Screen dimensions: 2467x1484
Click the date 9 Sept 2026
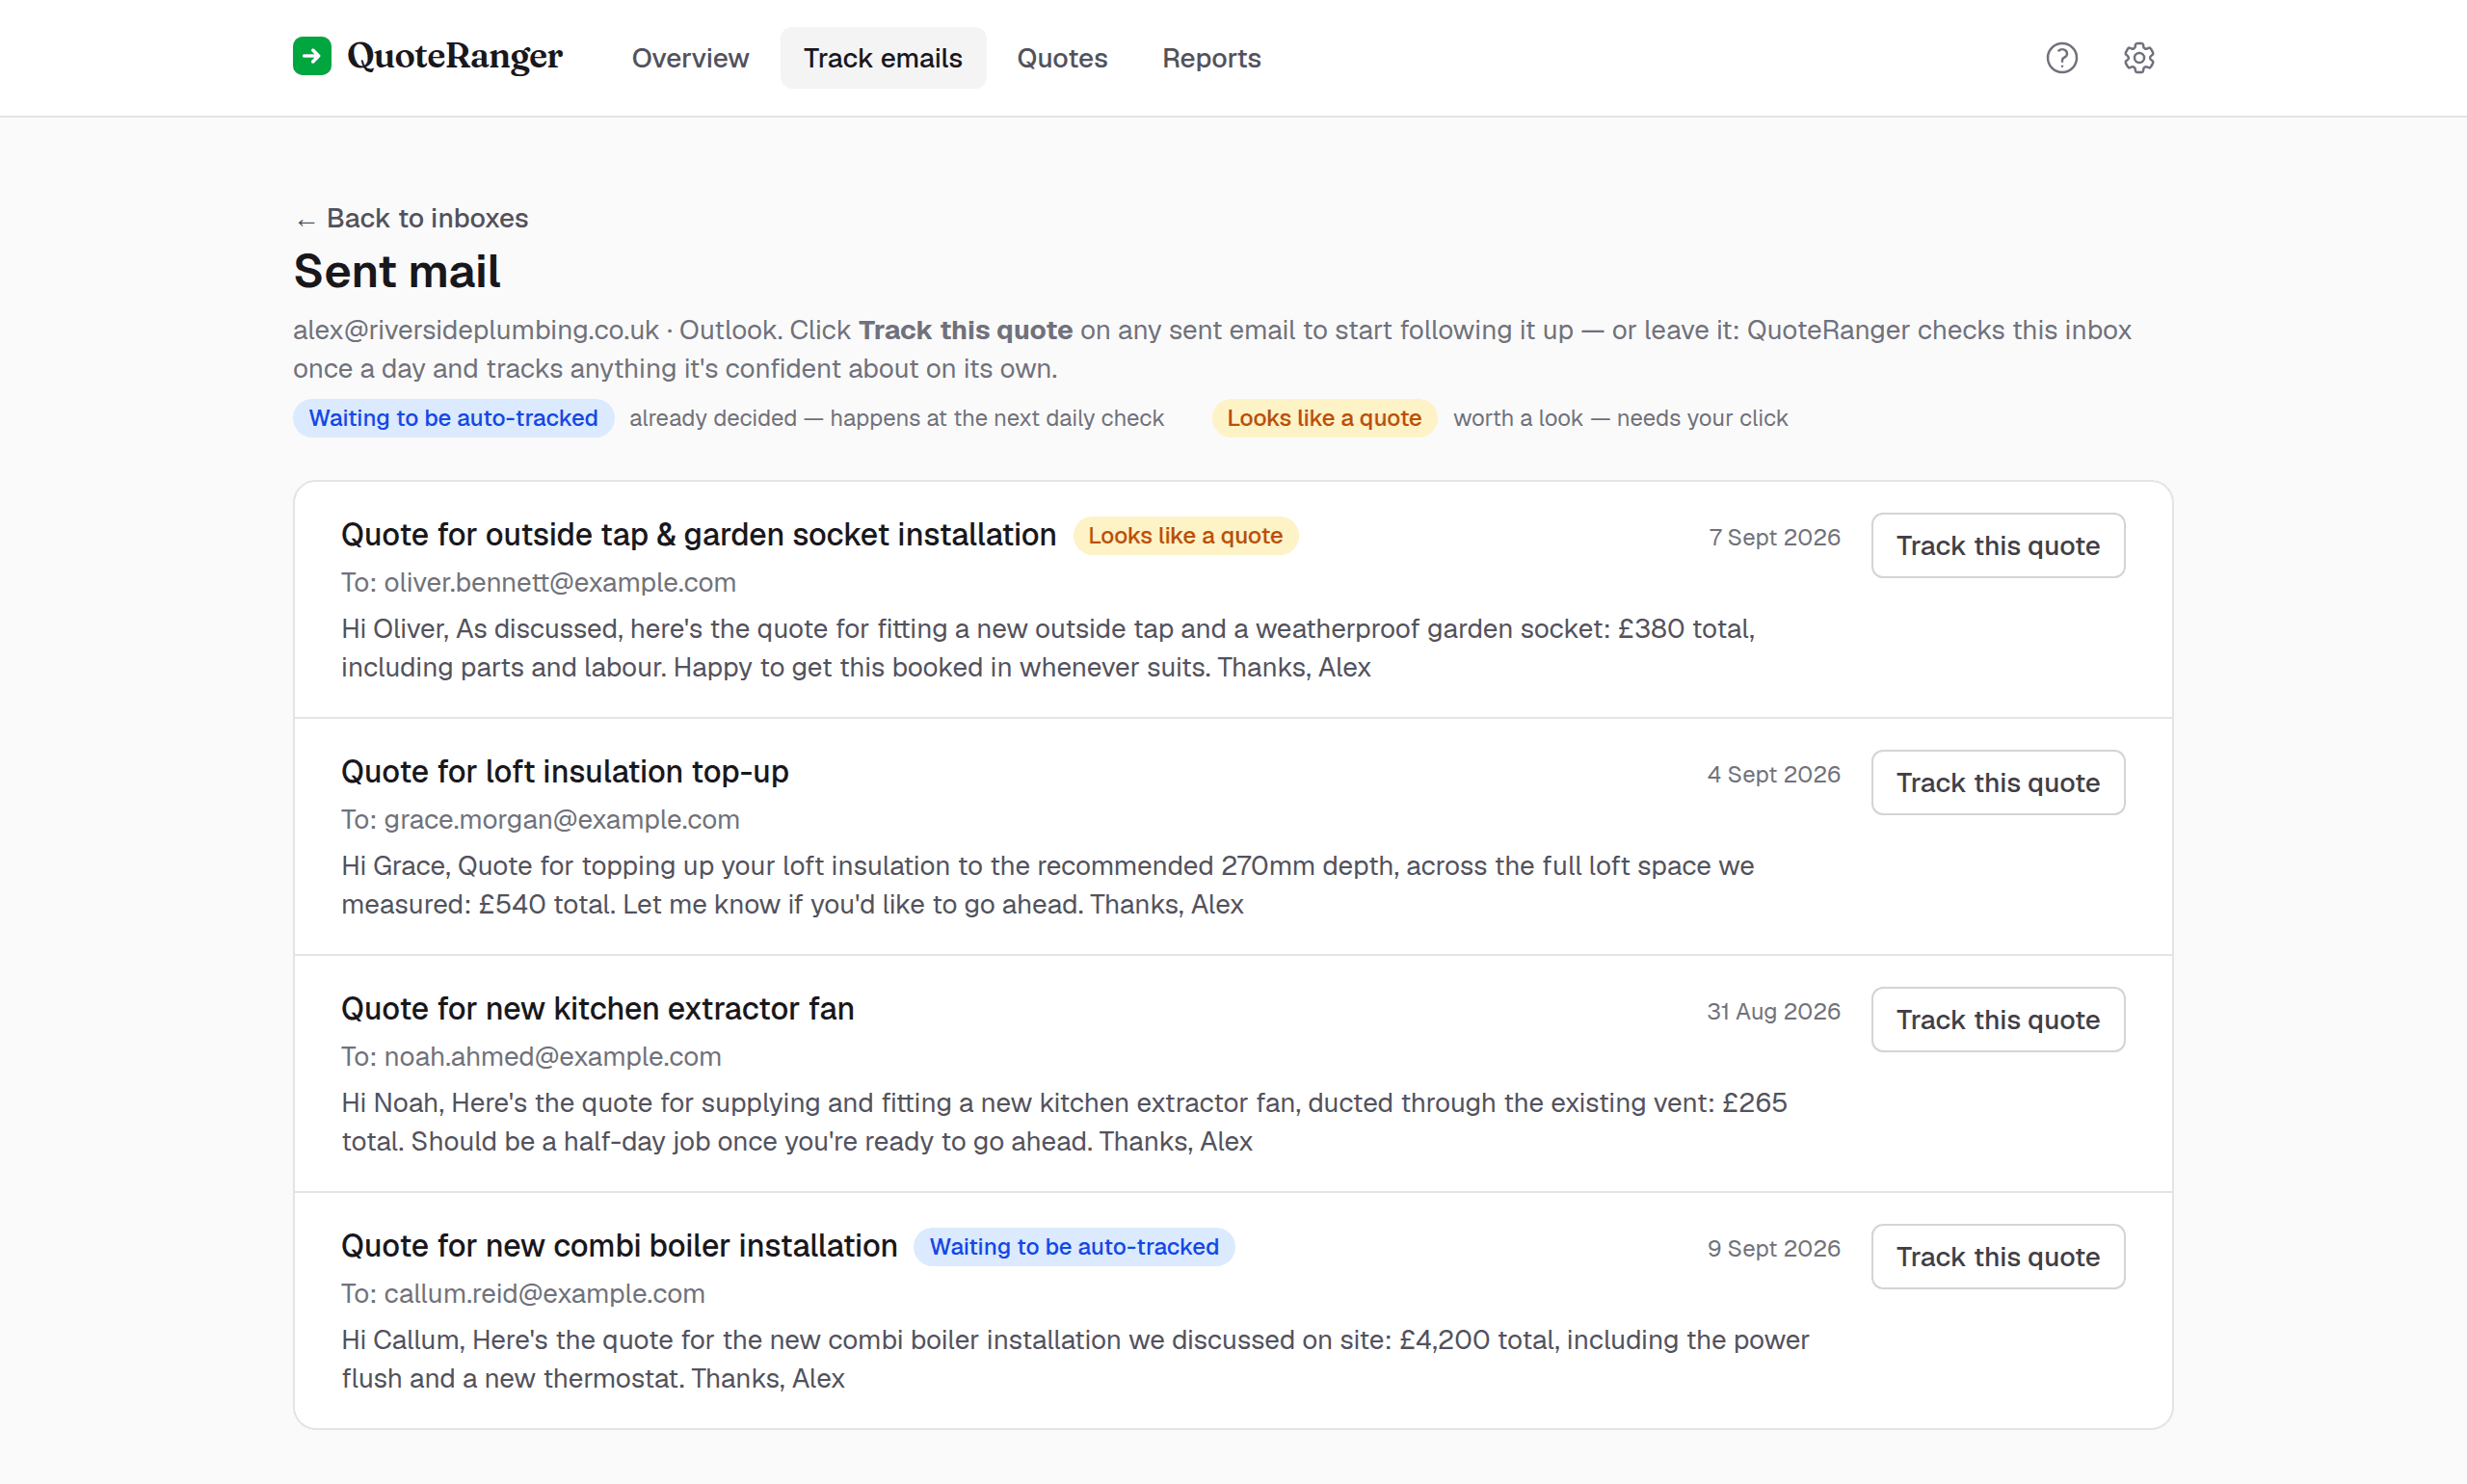(1773, 1248)
